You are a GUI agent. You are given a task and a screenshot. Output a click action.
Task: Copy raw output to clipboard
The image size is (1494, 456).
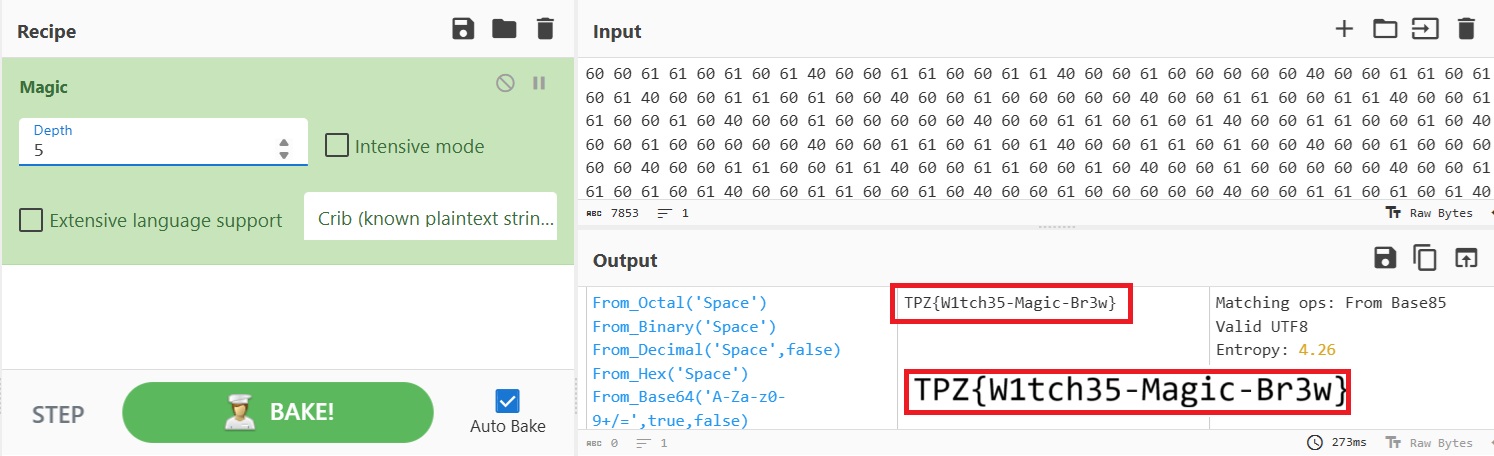pos(1425,258)
